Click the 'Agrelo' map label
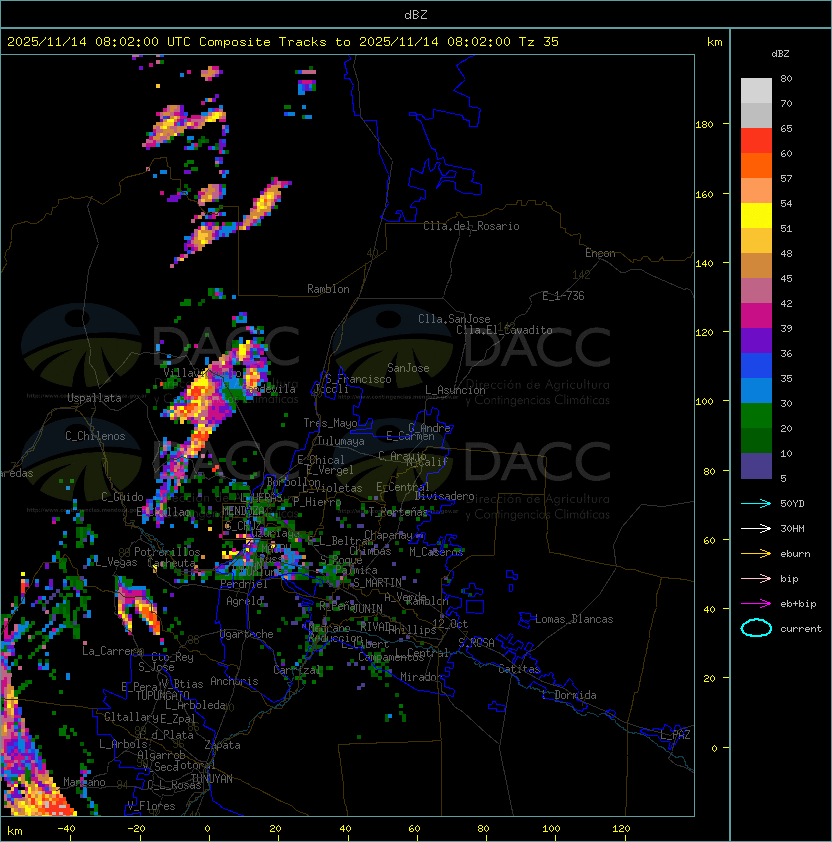 tap(244, 601)
